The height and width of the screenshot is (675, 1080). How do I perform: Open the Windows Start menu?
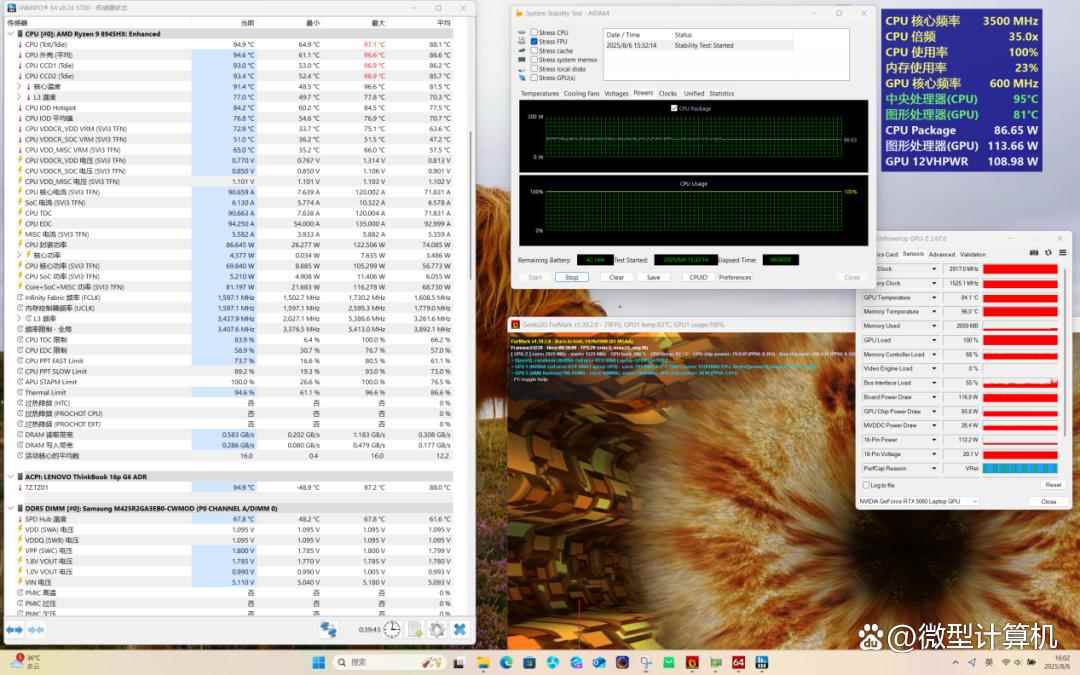point(319,662)
